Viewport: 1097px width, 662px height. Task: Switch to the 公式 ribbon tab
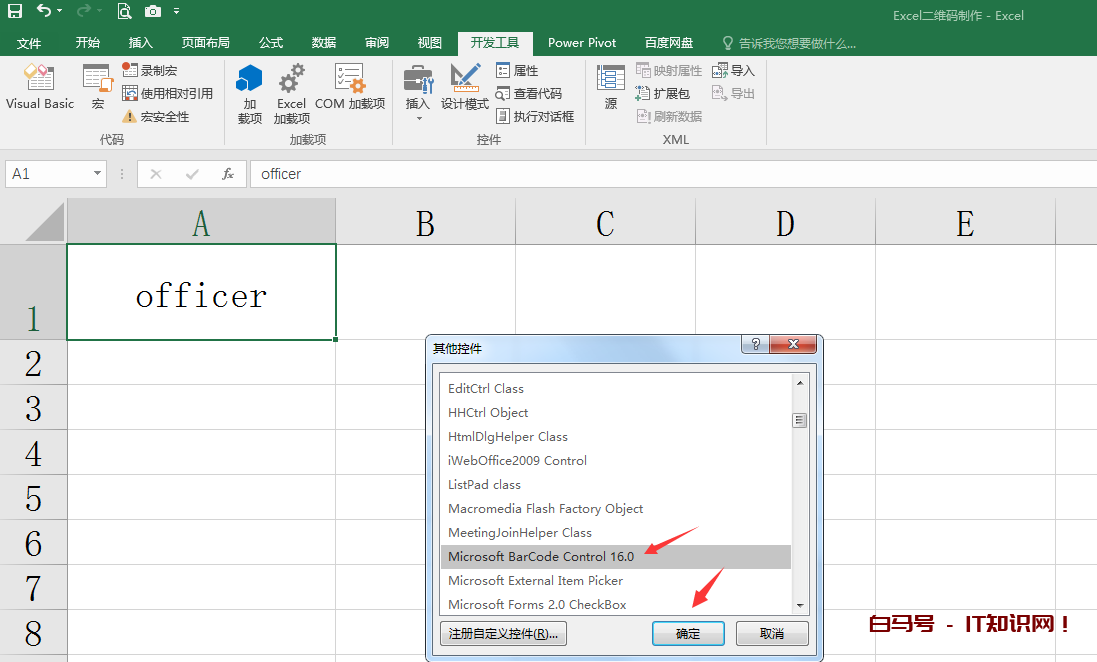(271, 43)
